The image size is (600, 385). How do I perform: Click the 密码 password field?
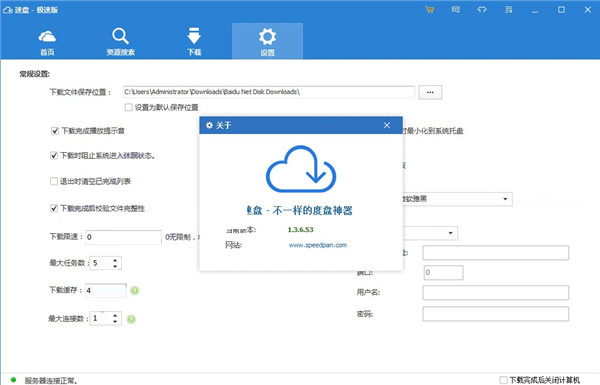point(496,314)
